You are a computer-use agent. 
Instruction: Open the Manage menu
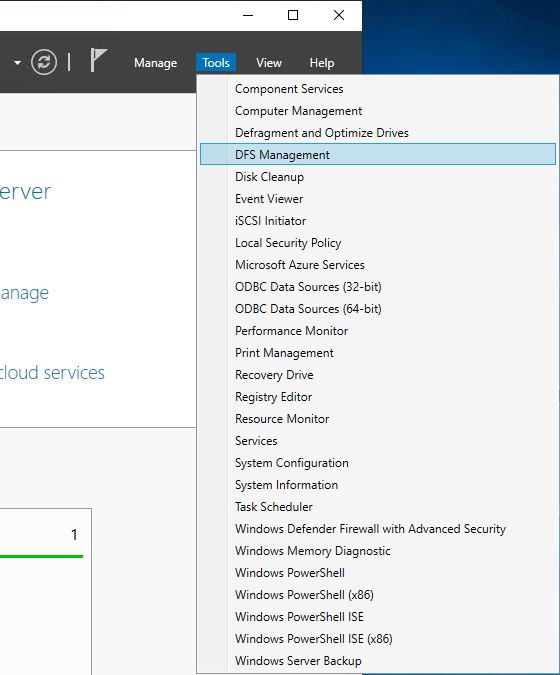point(155,63)
